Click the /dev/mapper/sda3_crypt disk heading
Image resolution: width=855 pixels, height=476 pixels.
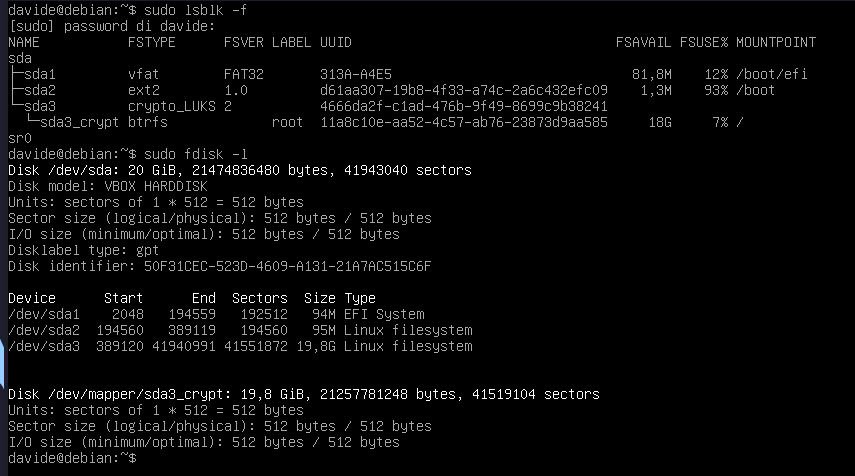pyautogui.click(x=304, y=395)
